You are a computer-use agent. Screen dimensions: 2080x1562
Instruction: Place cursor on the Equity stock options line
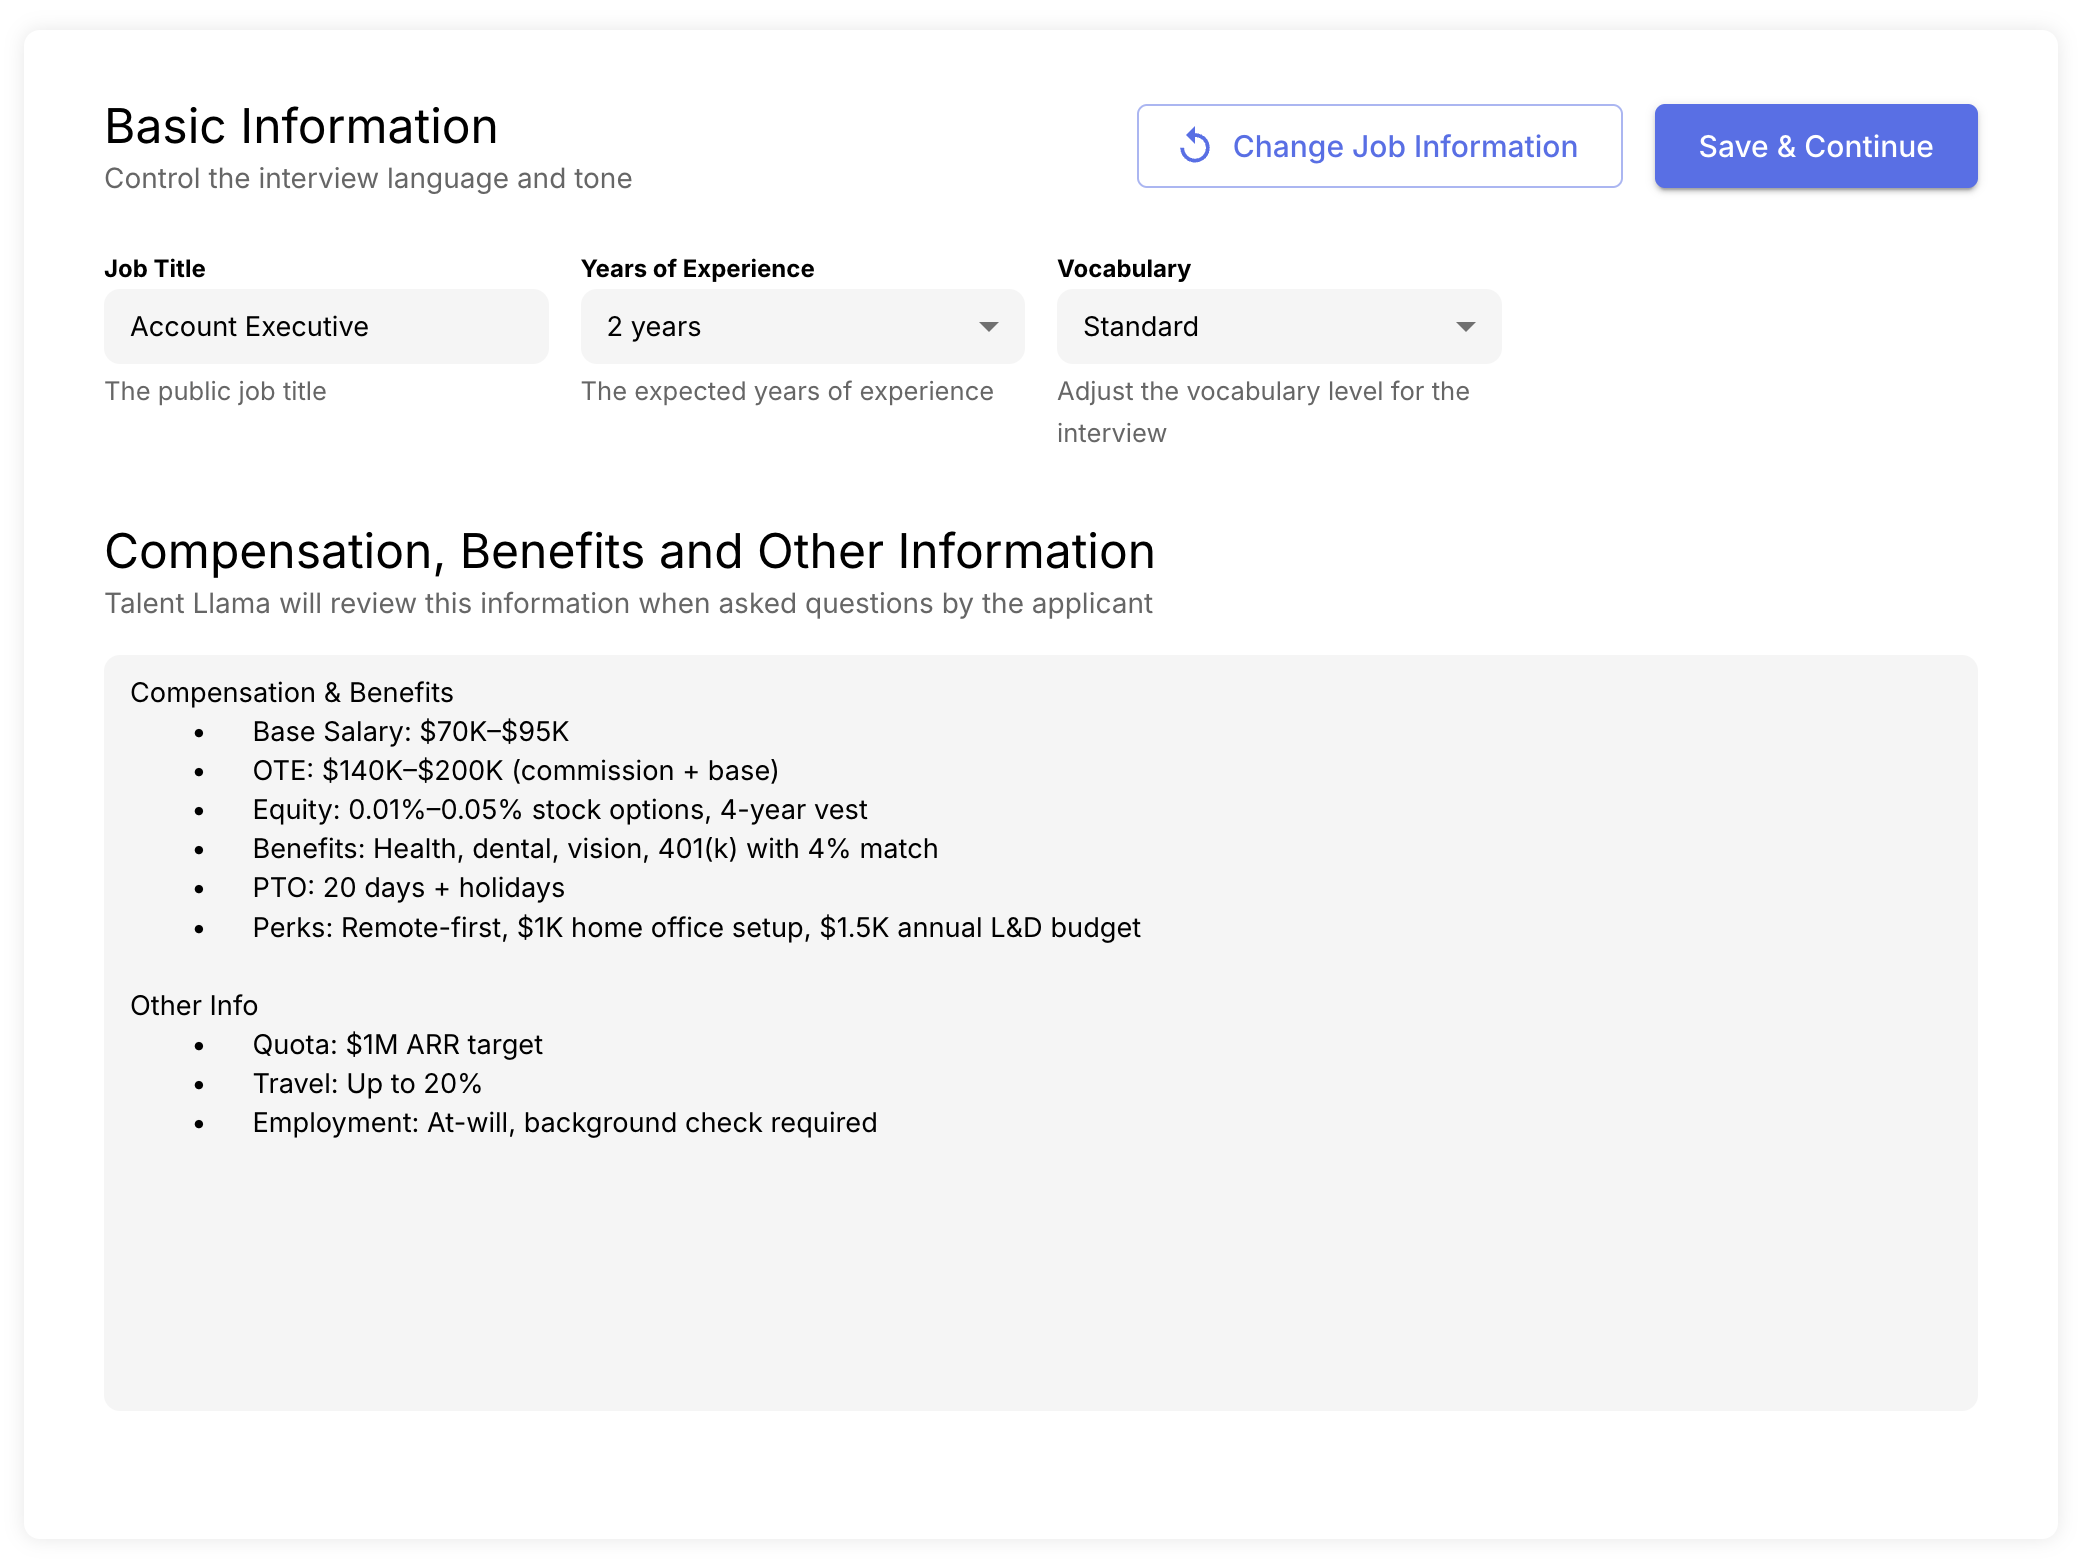tap(559, 810)
